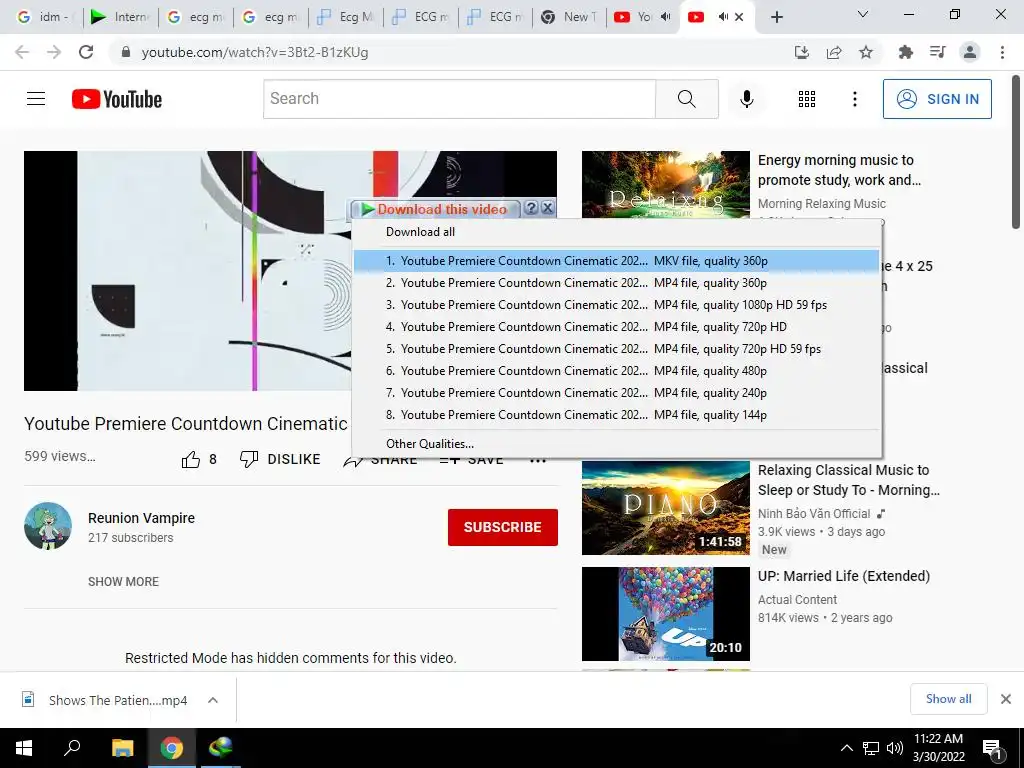Choose item 2 MP4 file, quality 360p
The image size is (1024, 768).
616,283
